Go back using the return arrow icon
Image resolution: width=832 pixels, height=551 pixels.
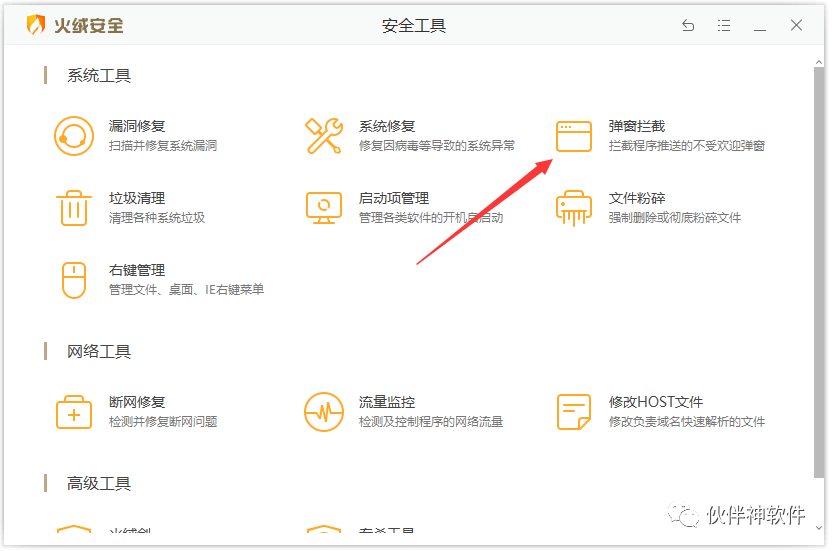point(688,25)
